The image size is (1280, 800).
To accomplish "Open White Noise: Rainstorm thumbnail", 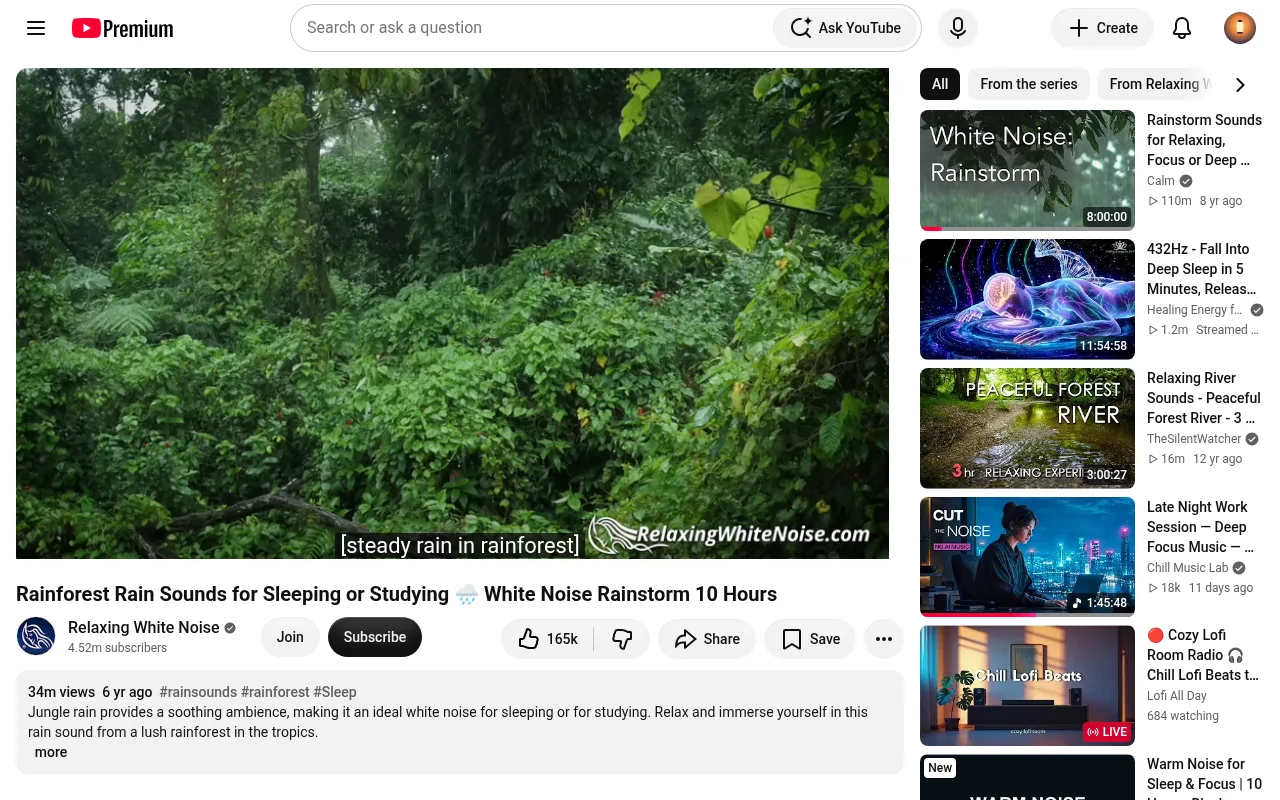I will [1027, 170].
